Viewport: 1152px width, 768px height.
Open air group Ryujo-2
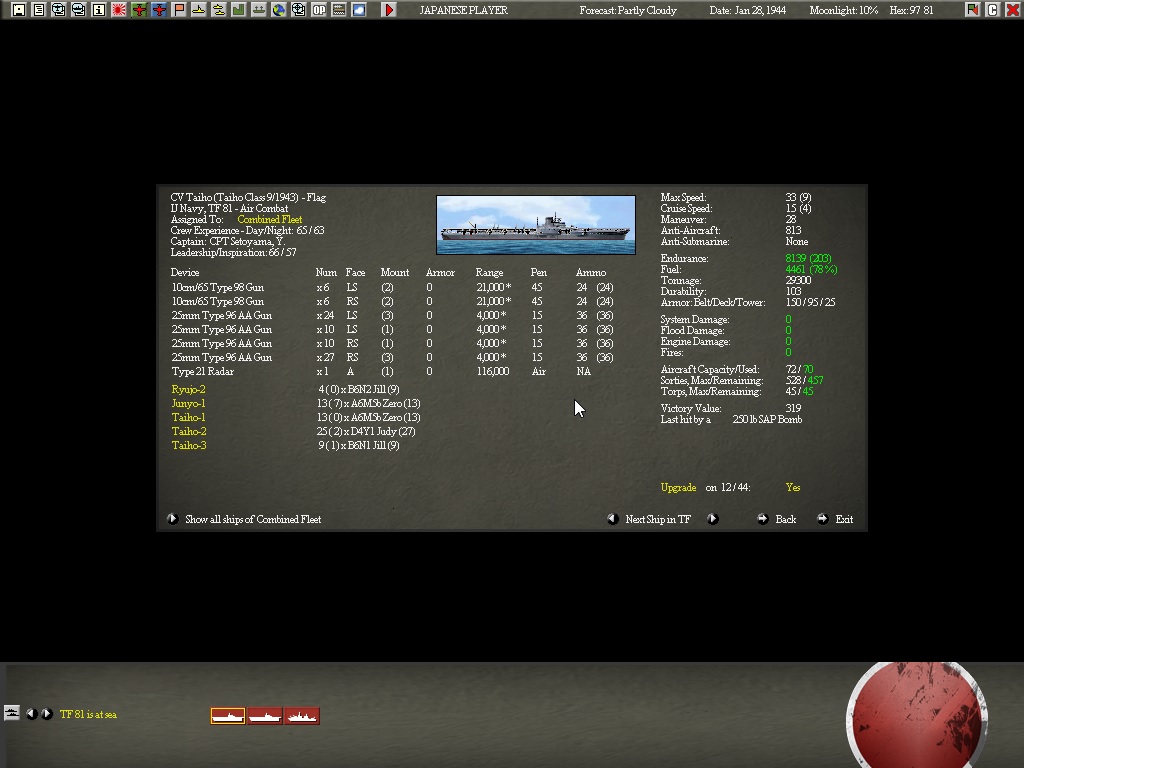(189, 389)
